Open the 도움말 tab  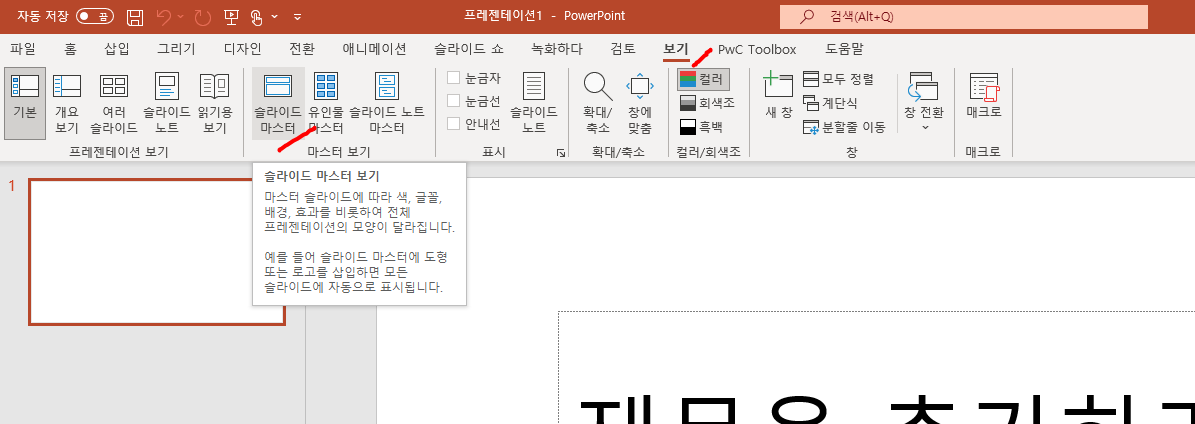tap(844, 50)
